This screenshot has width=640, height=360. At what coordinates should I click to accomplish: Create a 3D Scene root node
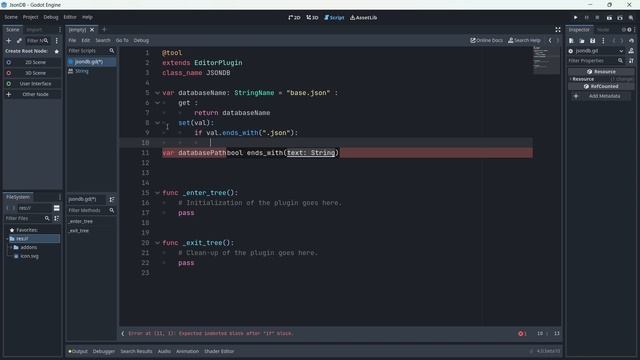click(x=32, y=73)
